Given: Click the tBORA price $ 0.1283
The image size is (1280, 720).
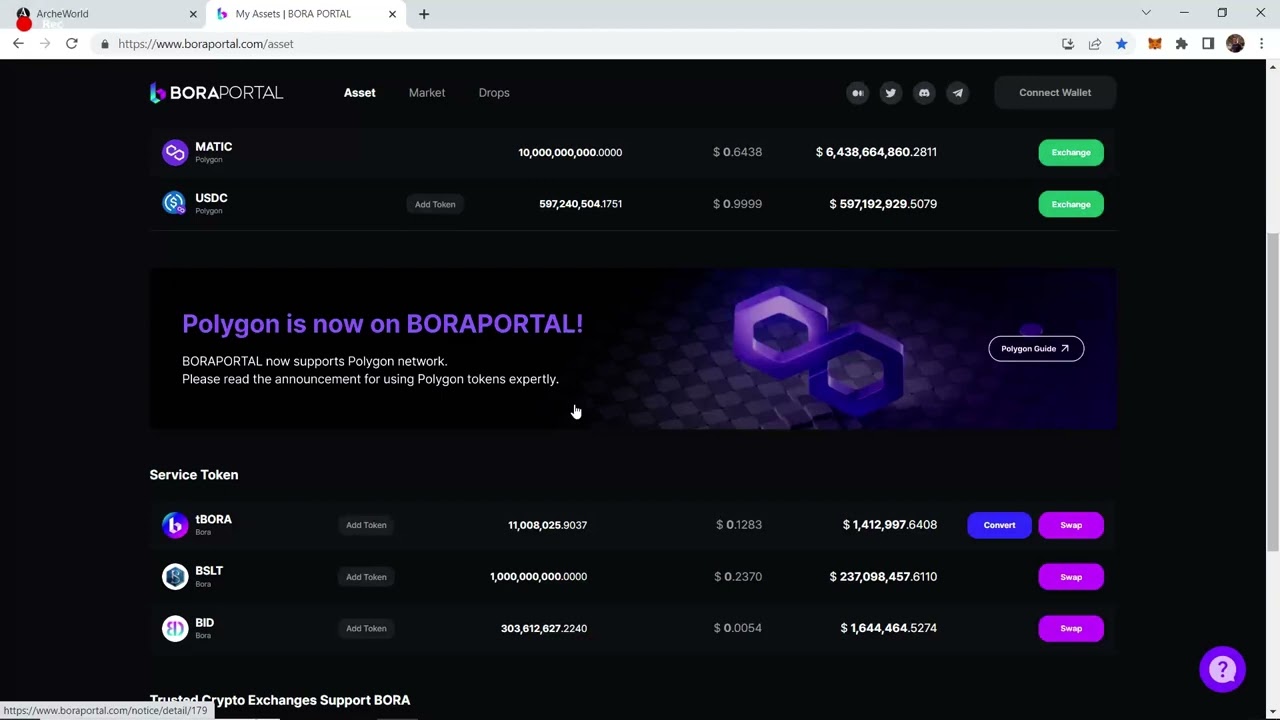Looking at the screenshot, I should coord(739,525).
